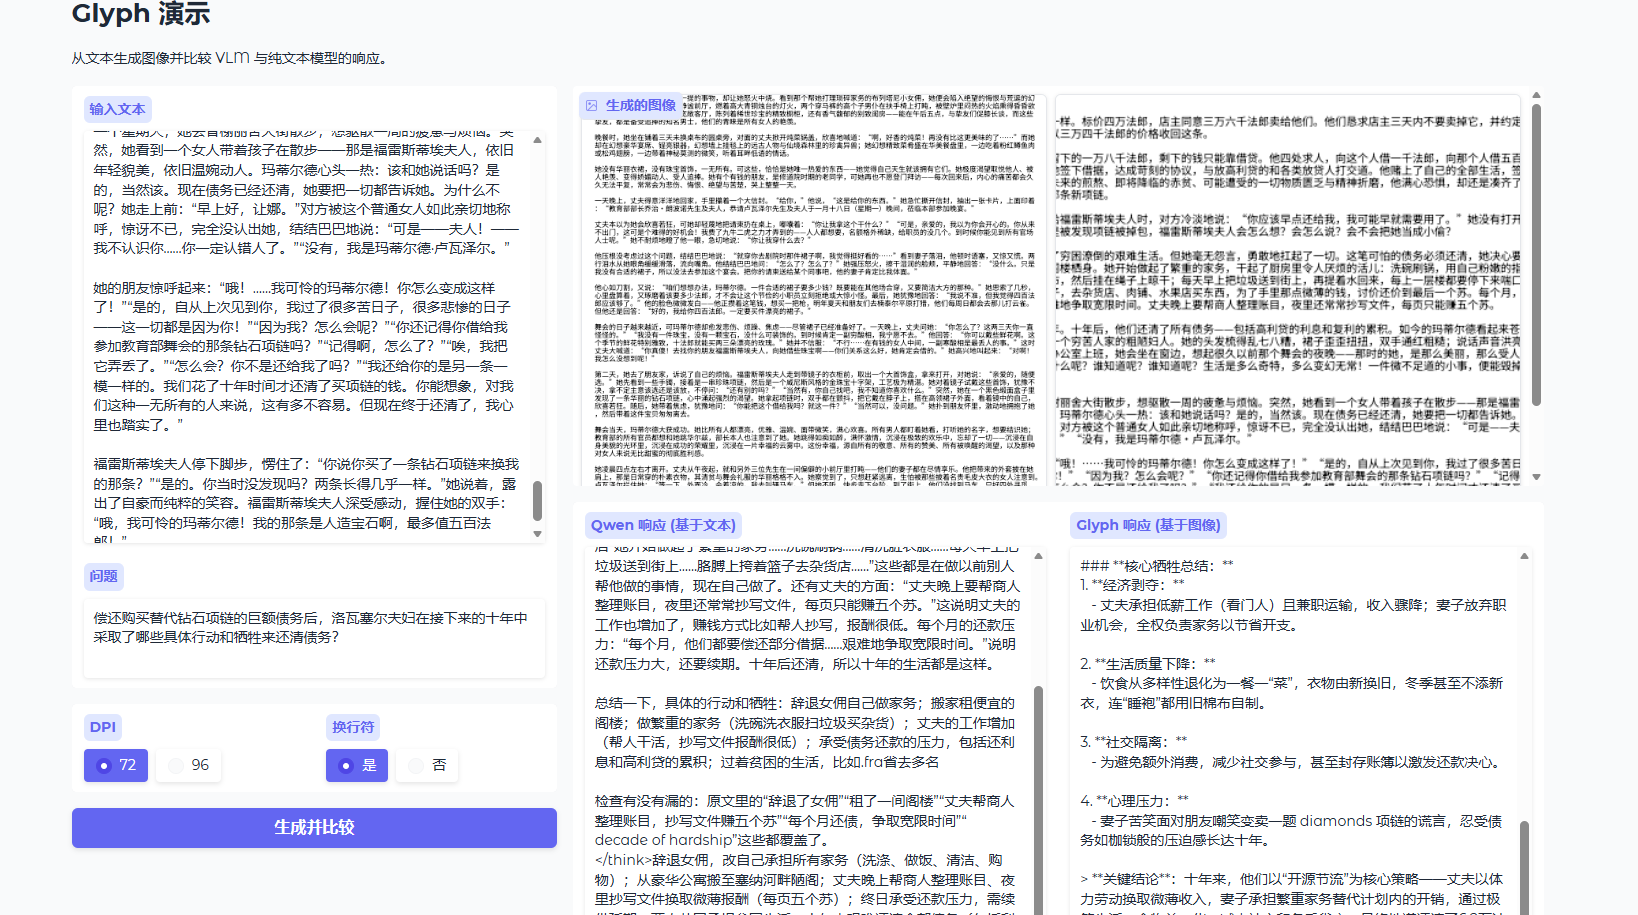
Task: Choose 否 for the 换行符 option
Action: coord(427,765)
